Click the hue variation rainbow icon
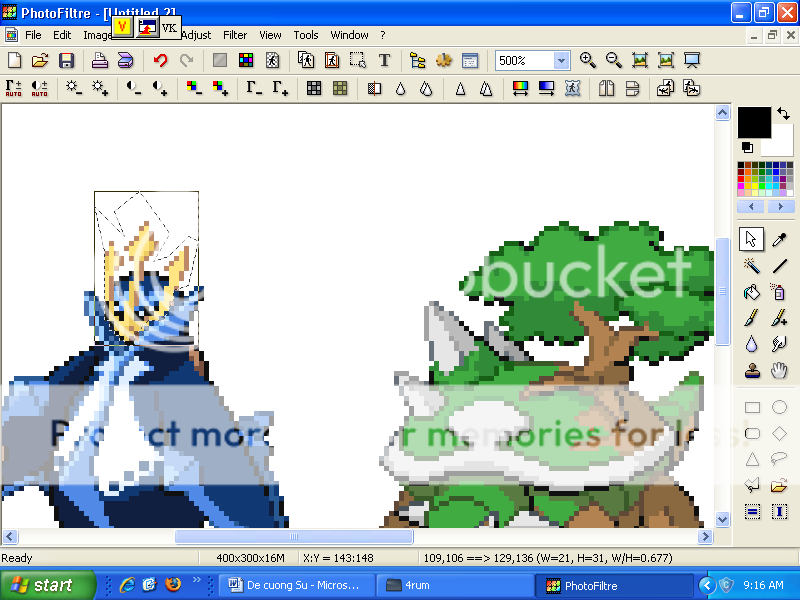Screen dimensions: 800x600 click(520, 88)
